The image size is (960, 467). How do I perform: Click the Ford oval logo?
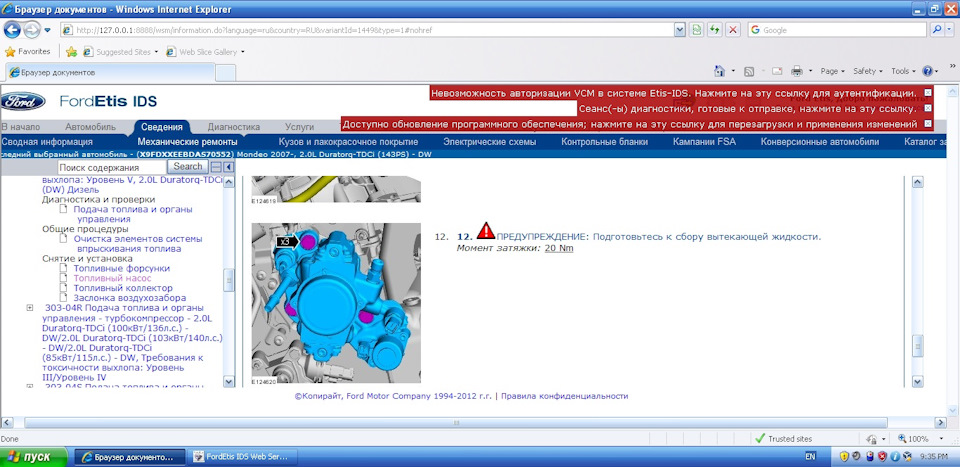click(23, 101)
